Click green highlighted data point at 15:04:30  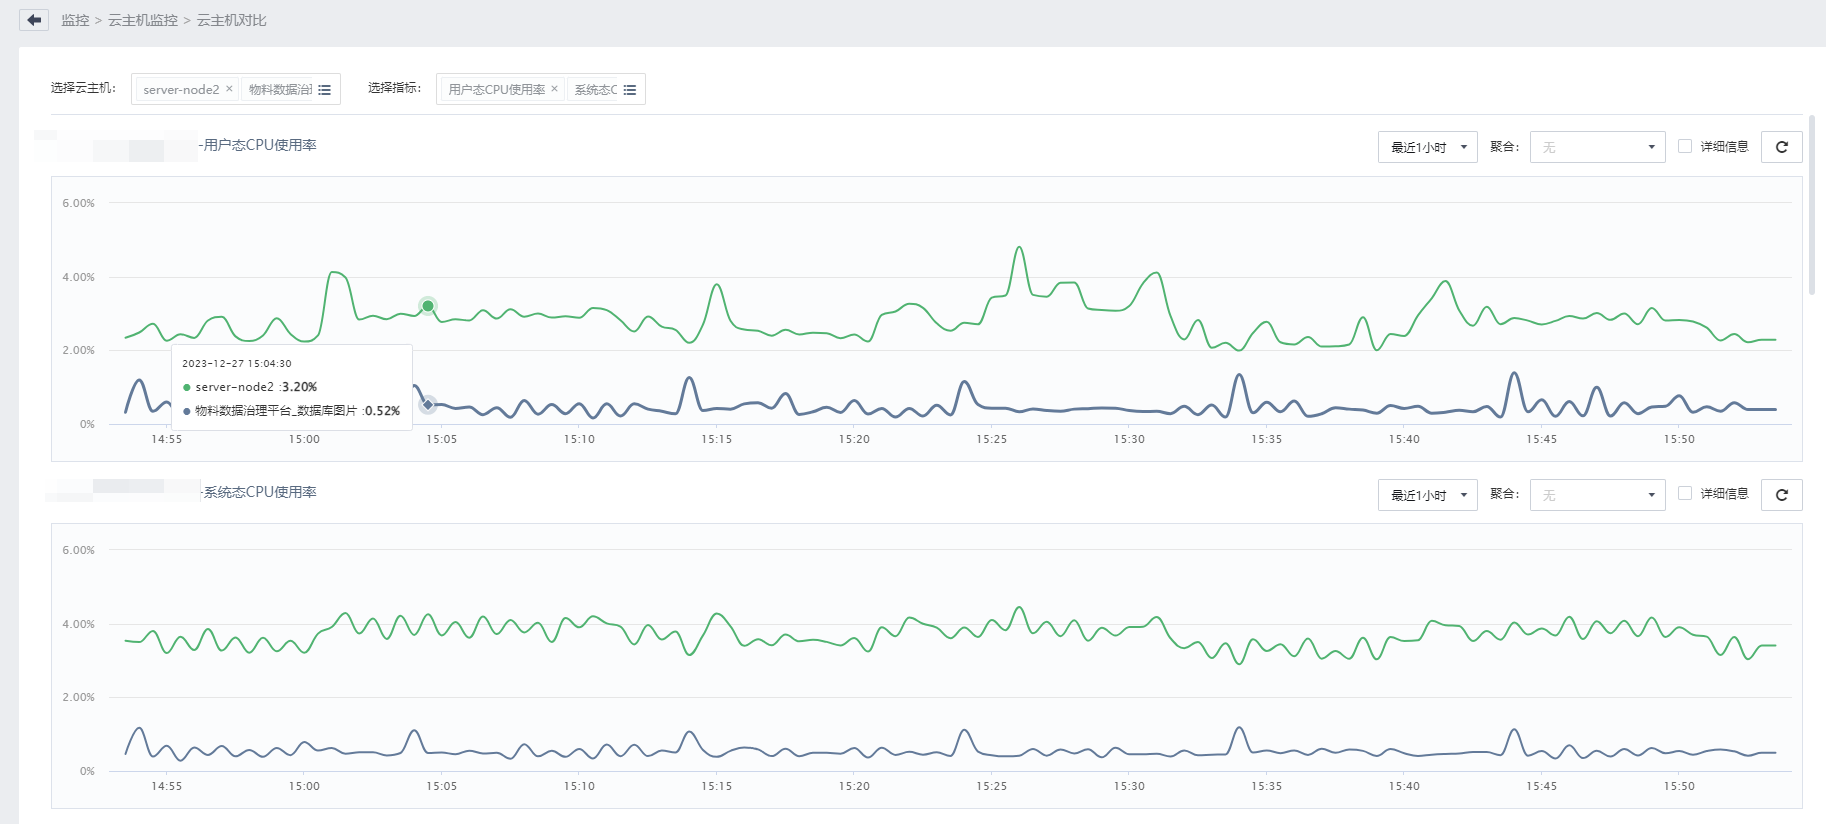click(x=428, y=306)
